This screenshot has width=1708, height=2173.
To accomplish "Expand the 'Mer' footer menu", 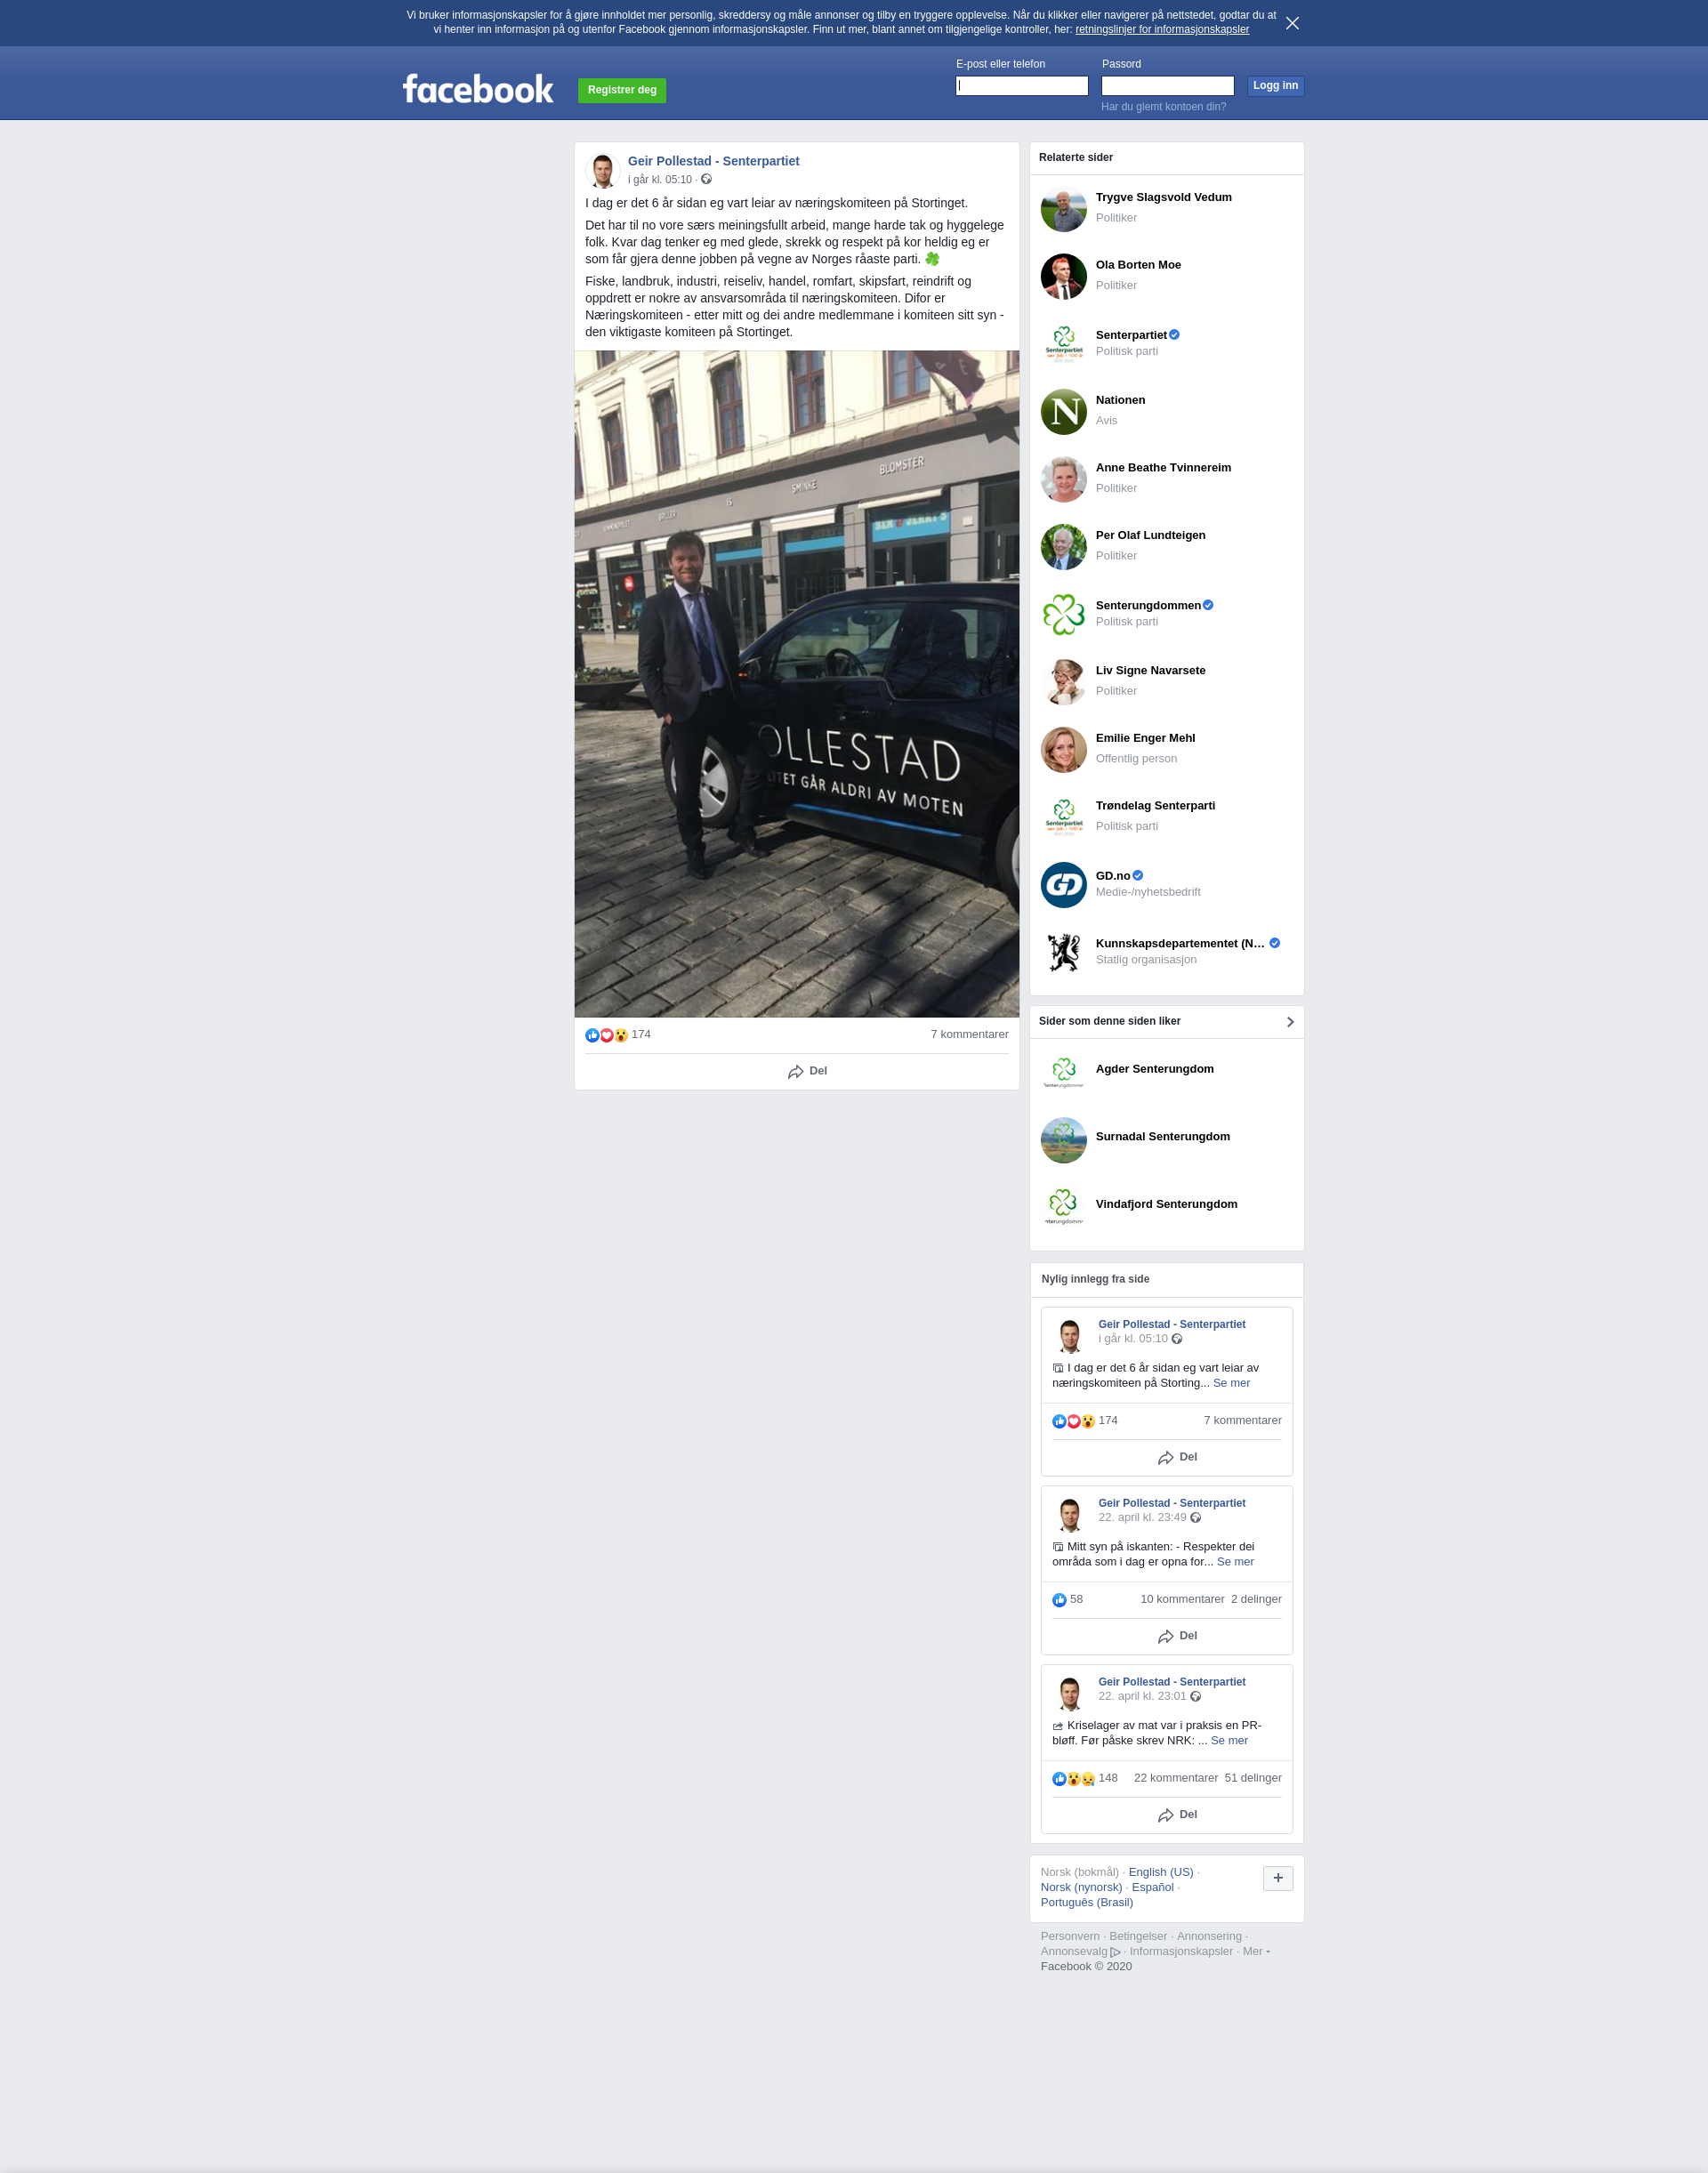I will [x=1256, y=1951].
